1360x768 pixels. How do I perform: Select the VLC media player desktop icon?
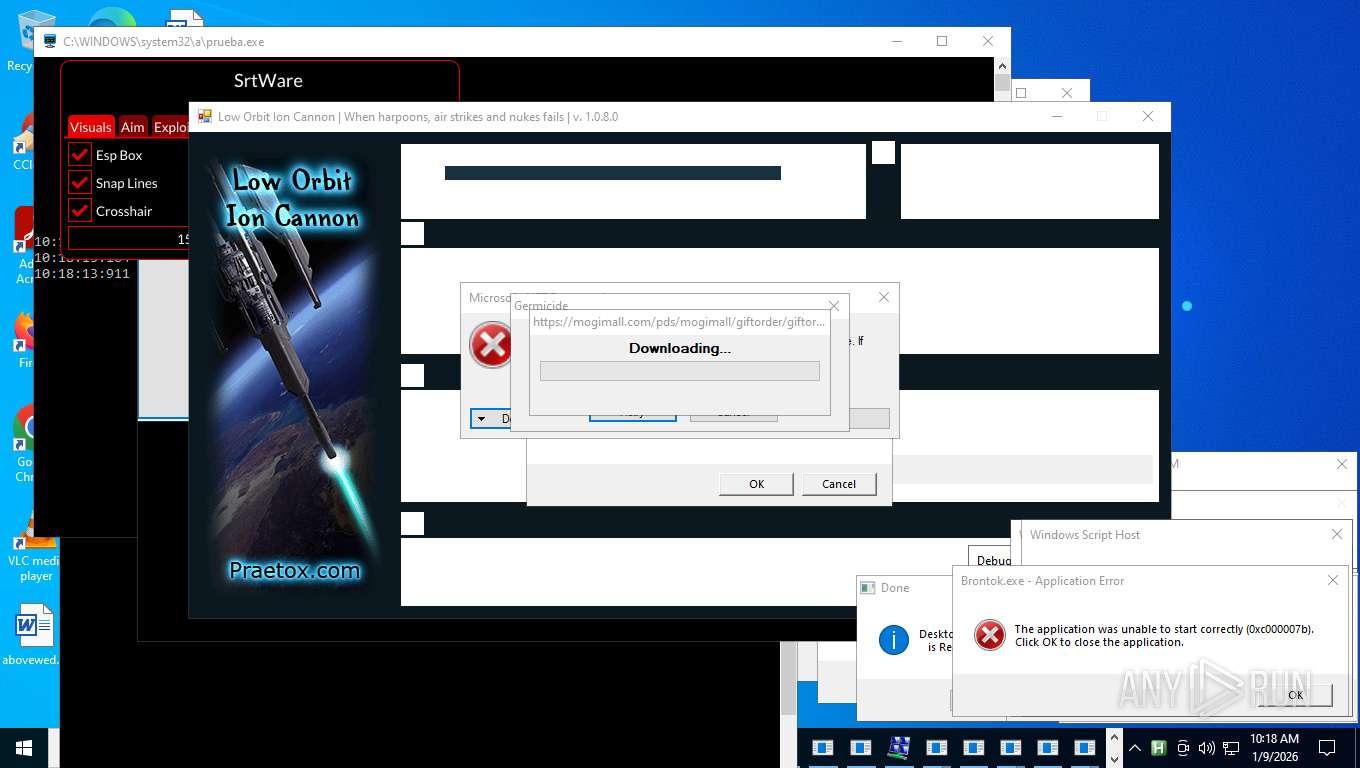tap(36, 552)
